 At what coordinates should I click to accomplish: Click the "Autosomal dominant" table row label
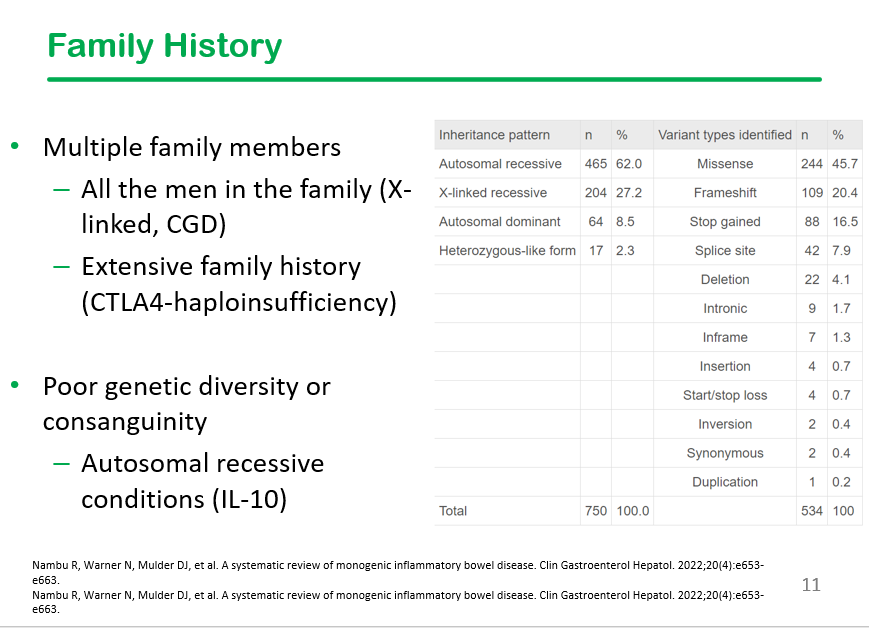coord(499,222)
